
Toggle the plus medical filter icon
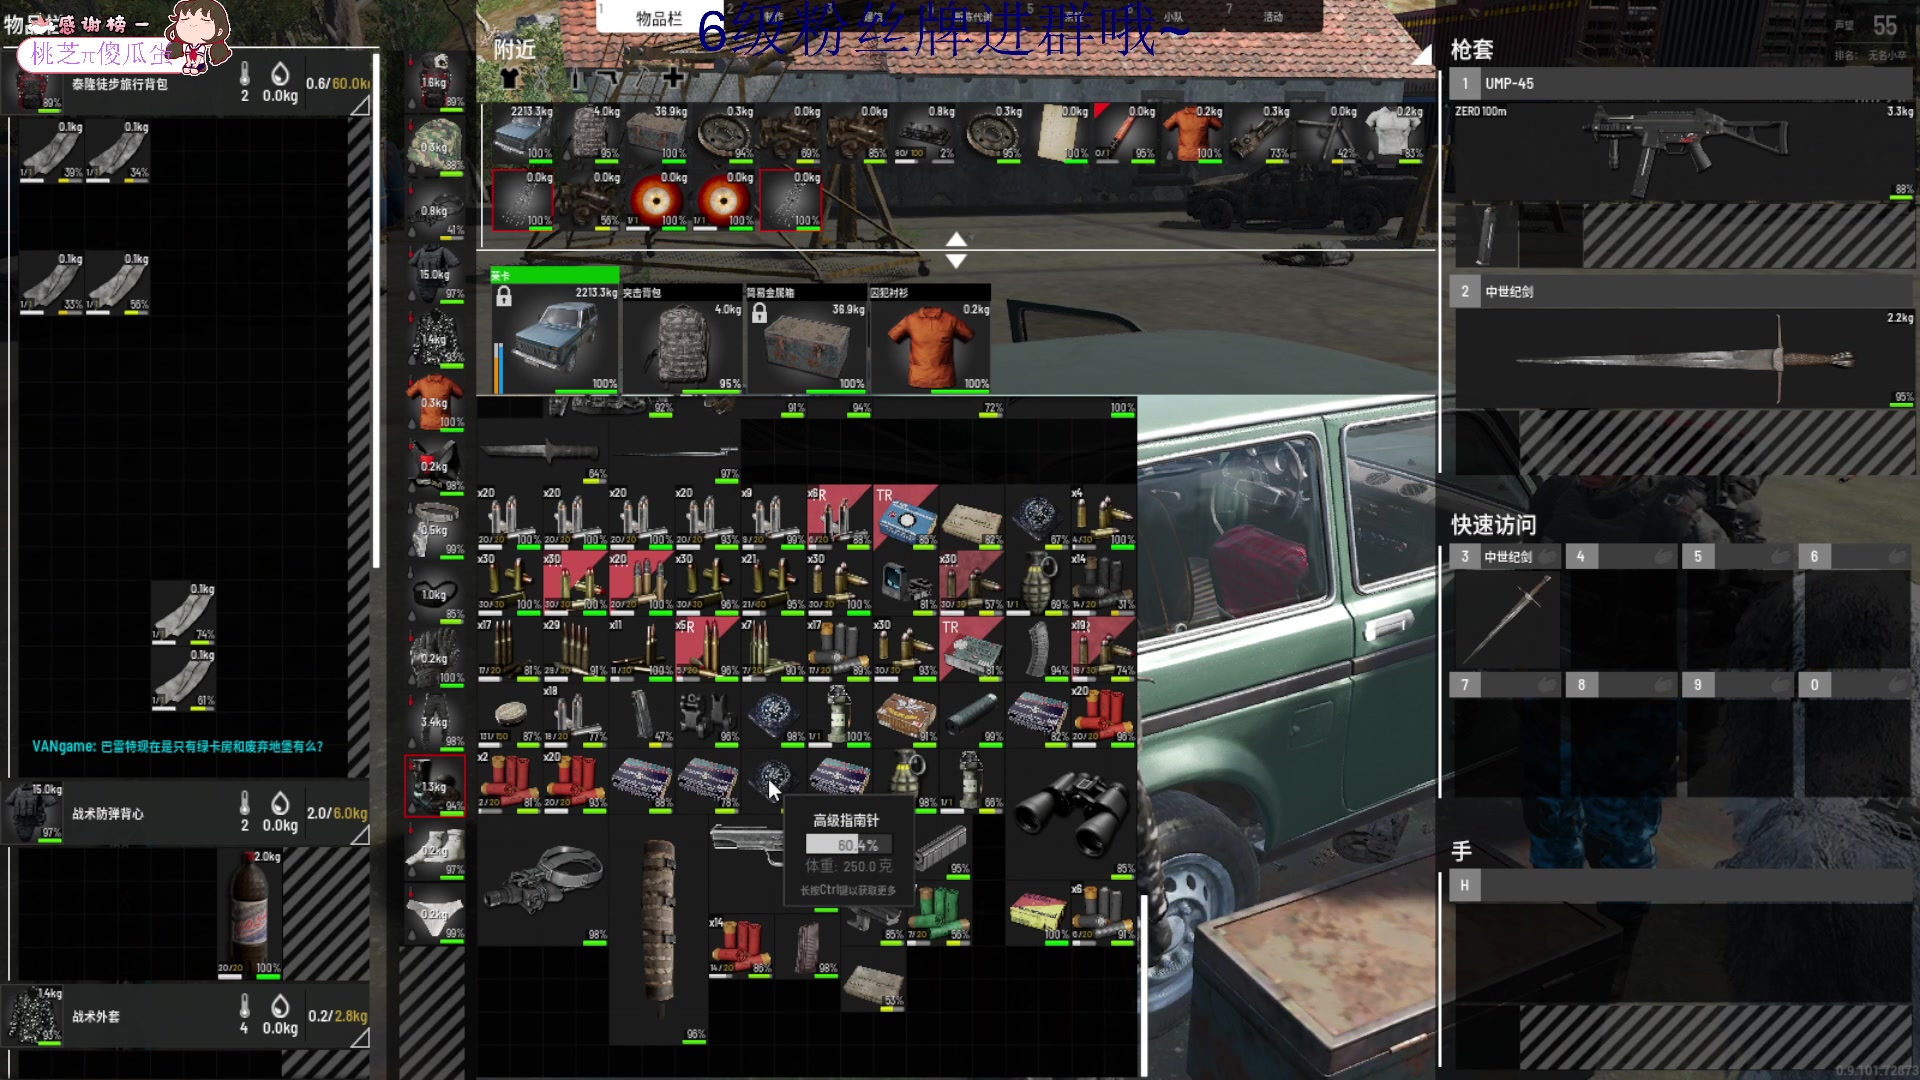[x=673, y=77]
